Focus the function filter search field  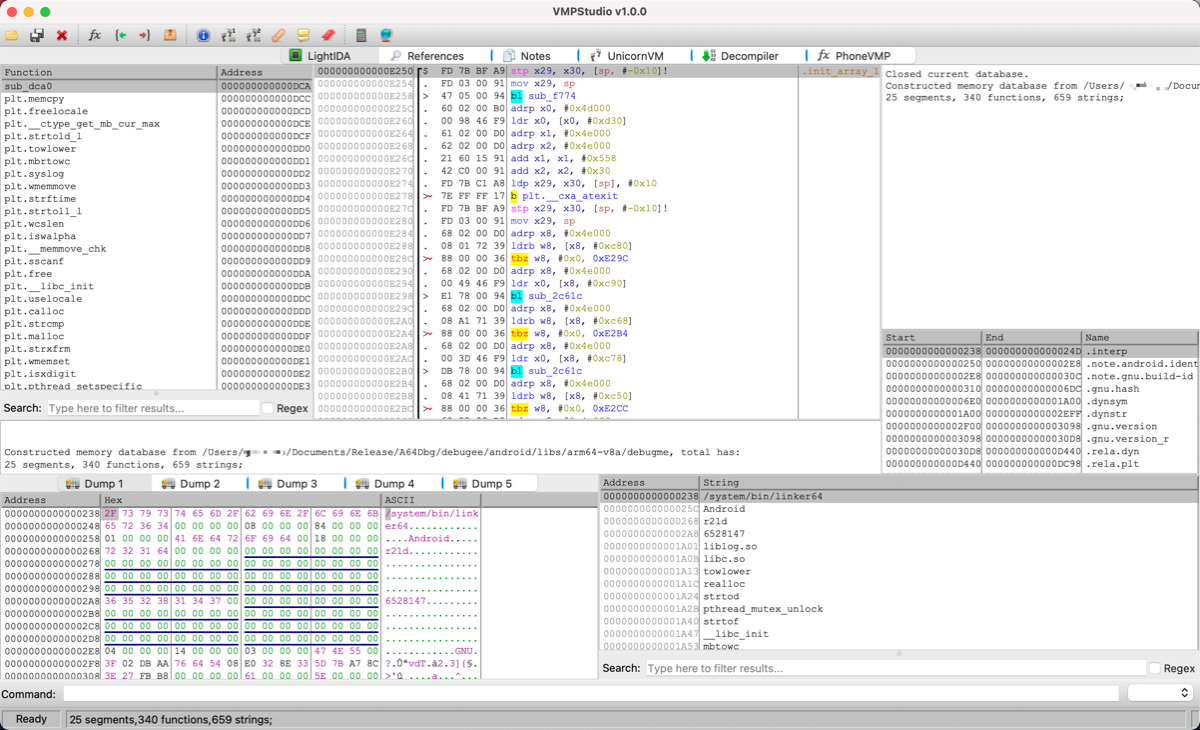pyautogui.click(x=152, y=408)
